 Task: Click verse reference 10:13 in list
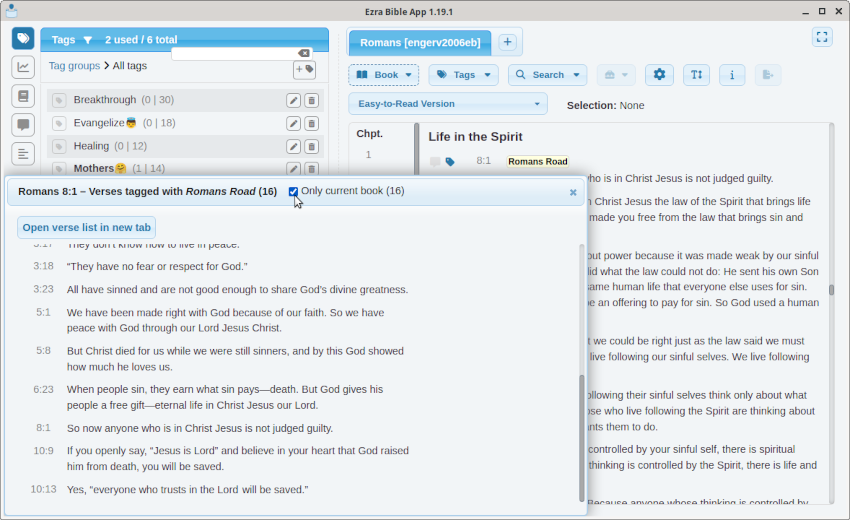[43, 490]
